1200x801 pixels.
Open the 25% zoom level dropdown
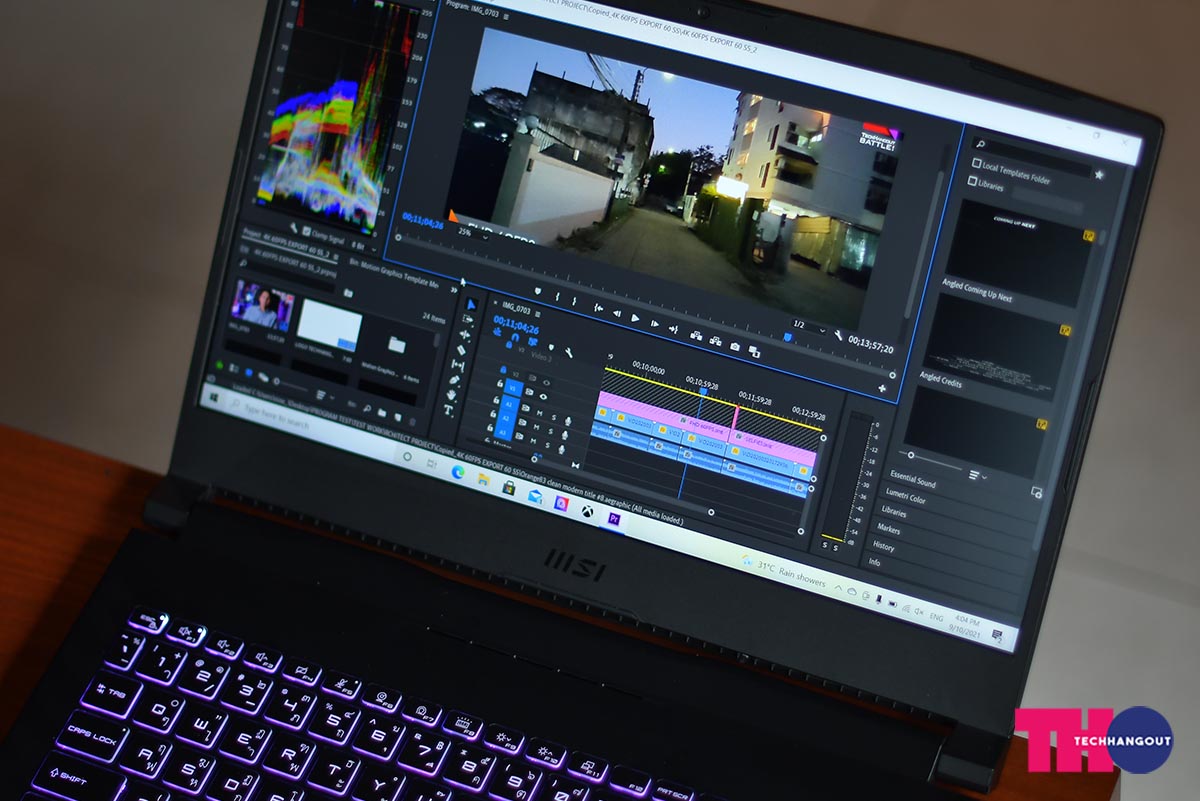point(470,232)
